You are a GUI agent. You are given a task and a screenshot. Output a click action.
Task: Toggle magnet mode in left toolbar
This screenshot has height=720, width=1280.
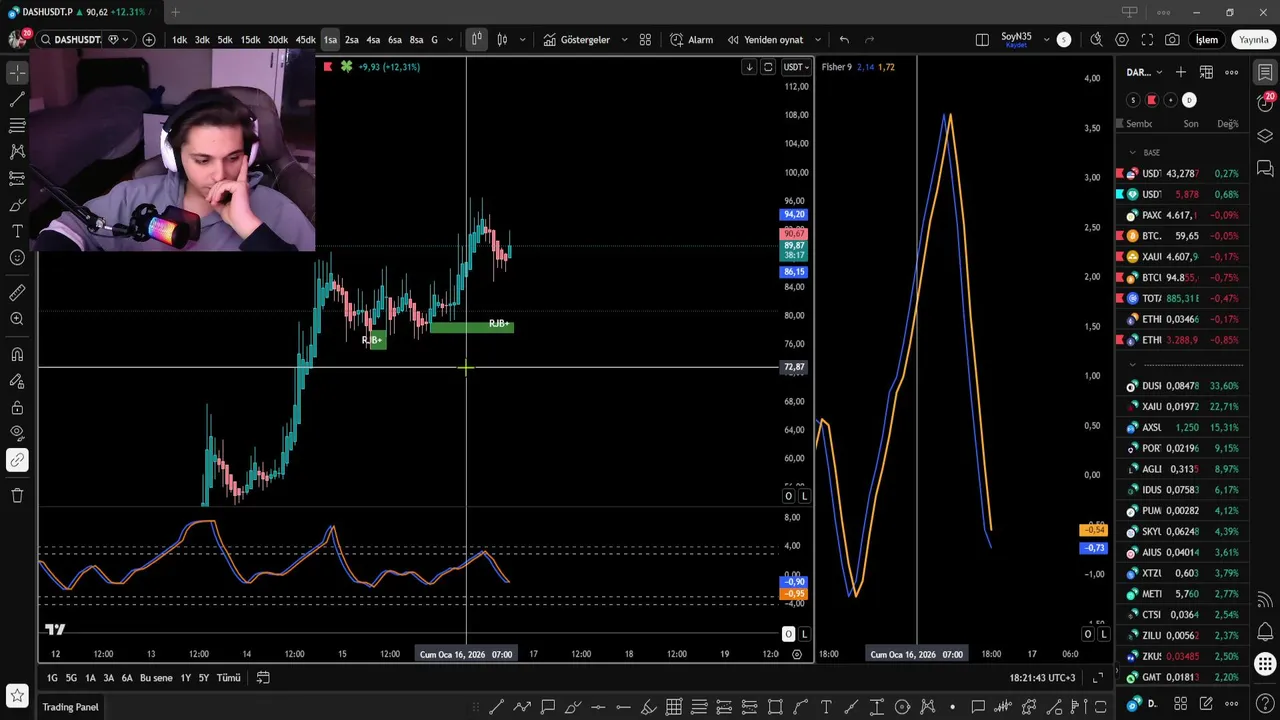17,354
